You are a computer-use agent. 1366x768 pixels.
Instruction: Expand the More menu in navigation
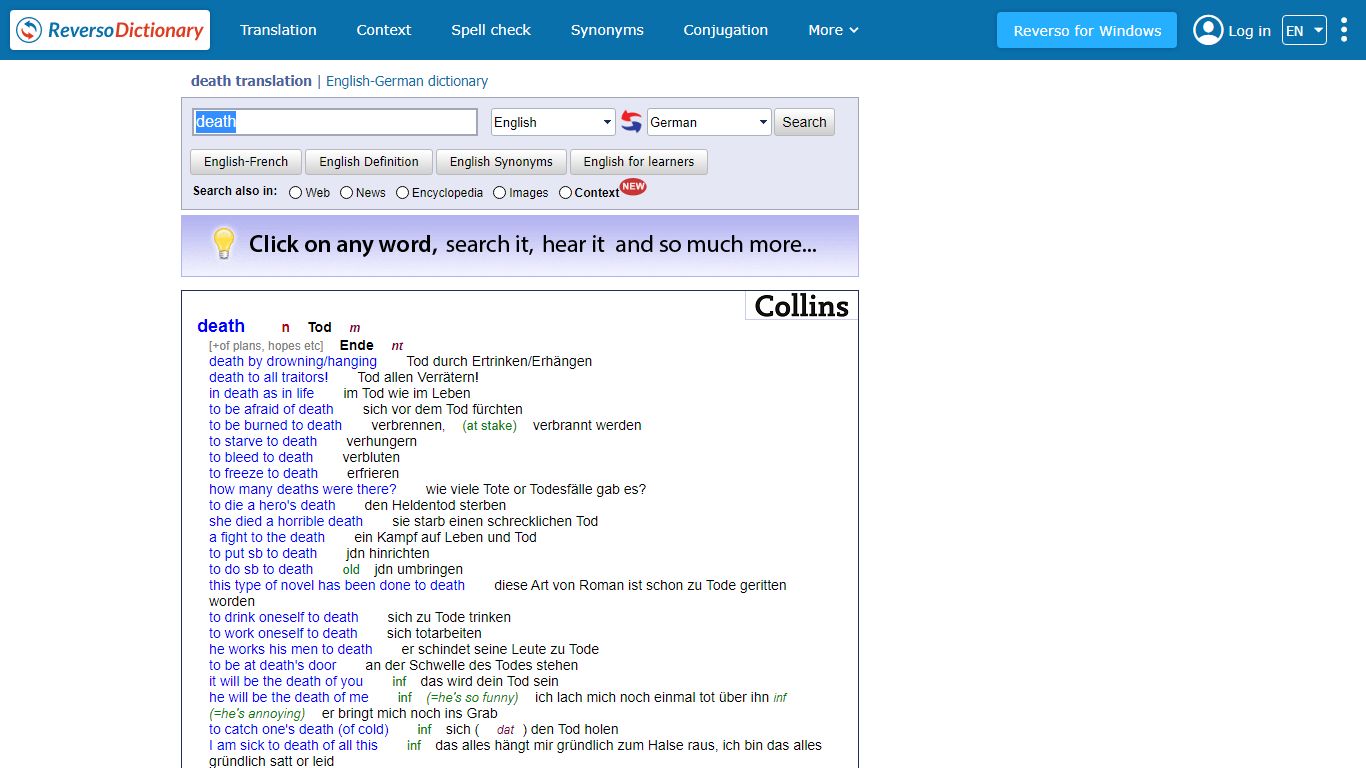coord(833,30)
